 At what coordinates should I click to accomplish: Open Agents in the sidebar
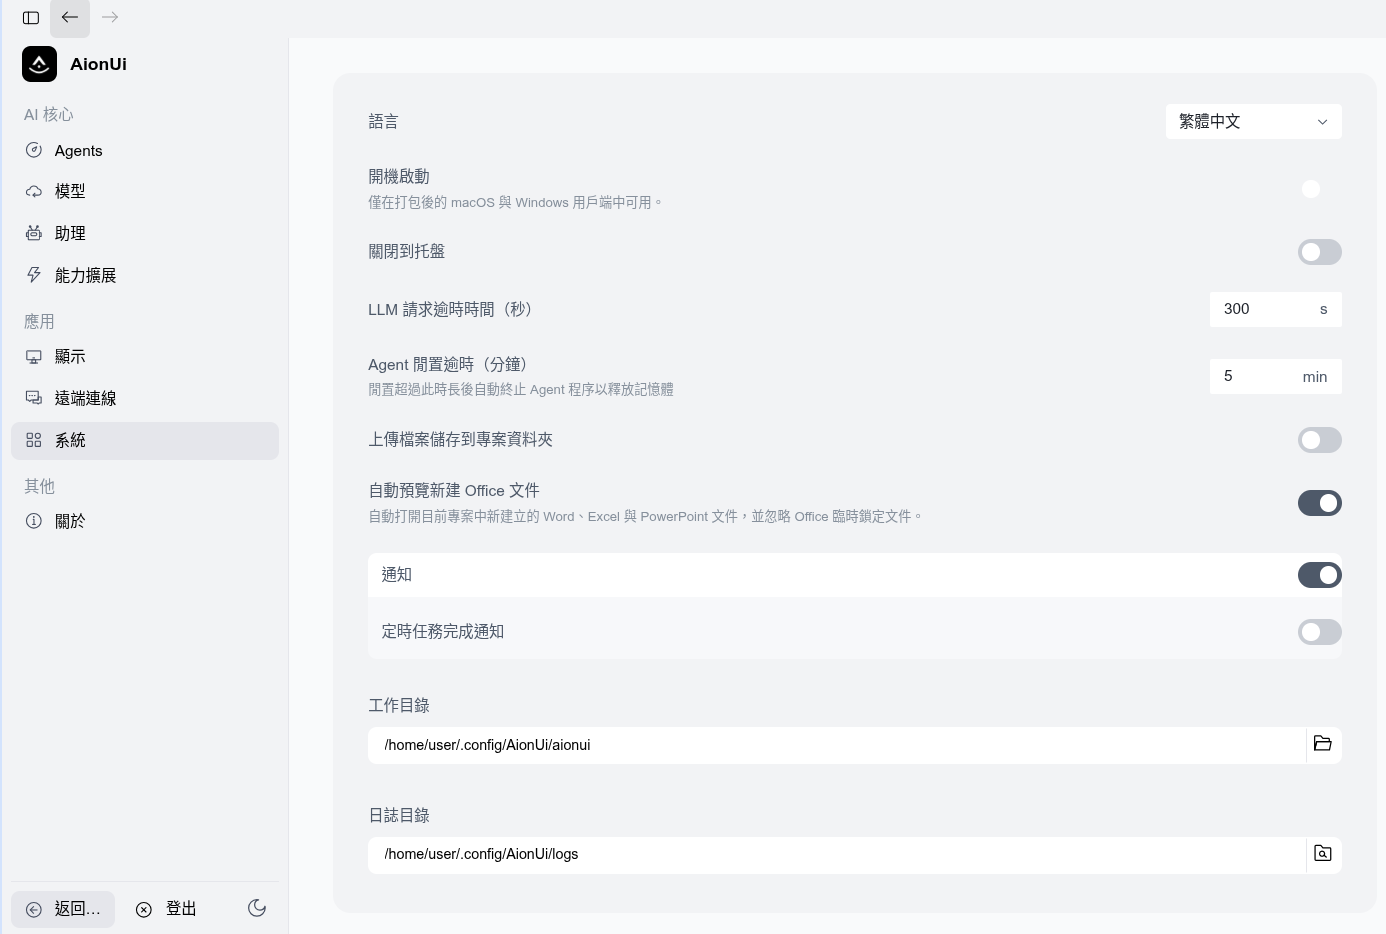click(x=145, y=150)
